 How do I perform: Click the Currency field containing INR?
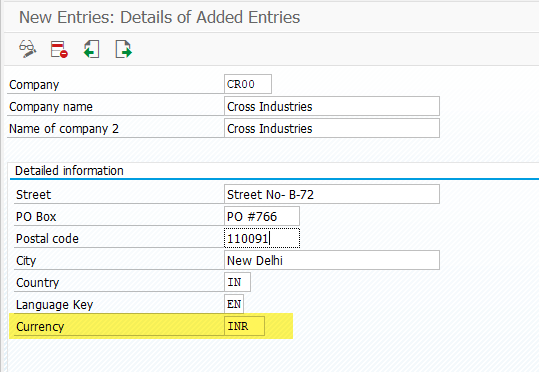[244, 326]
